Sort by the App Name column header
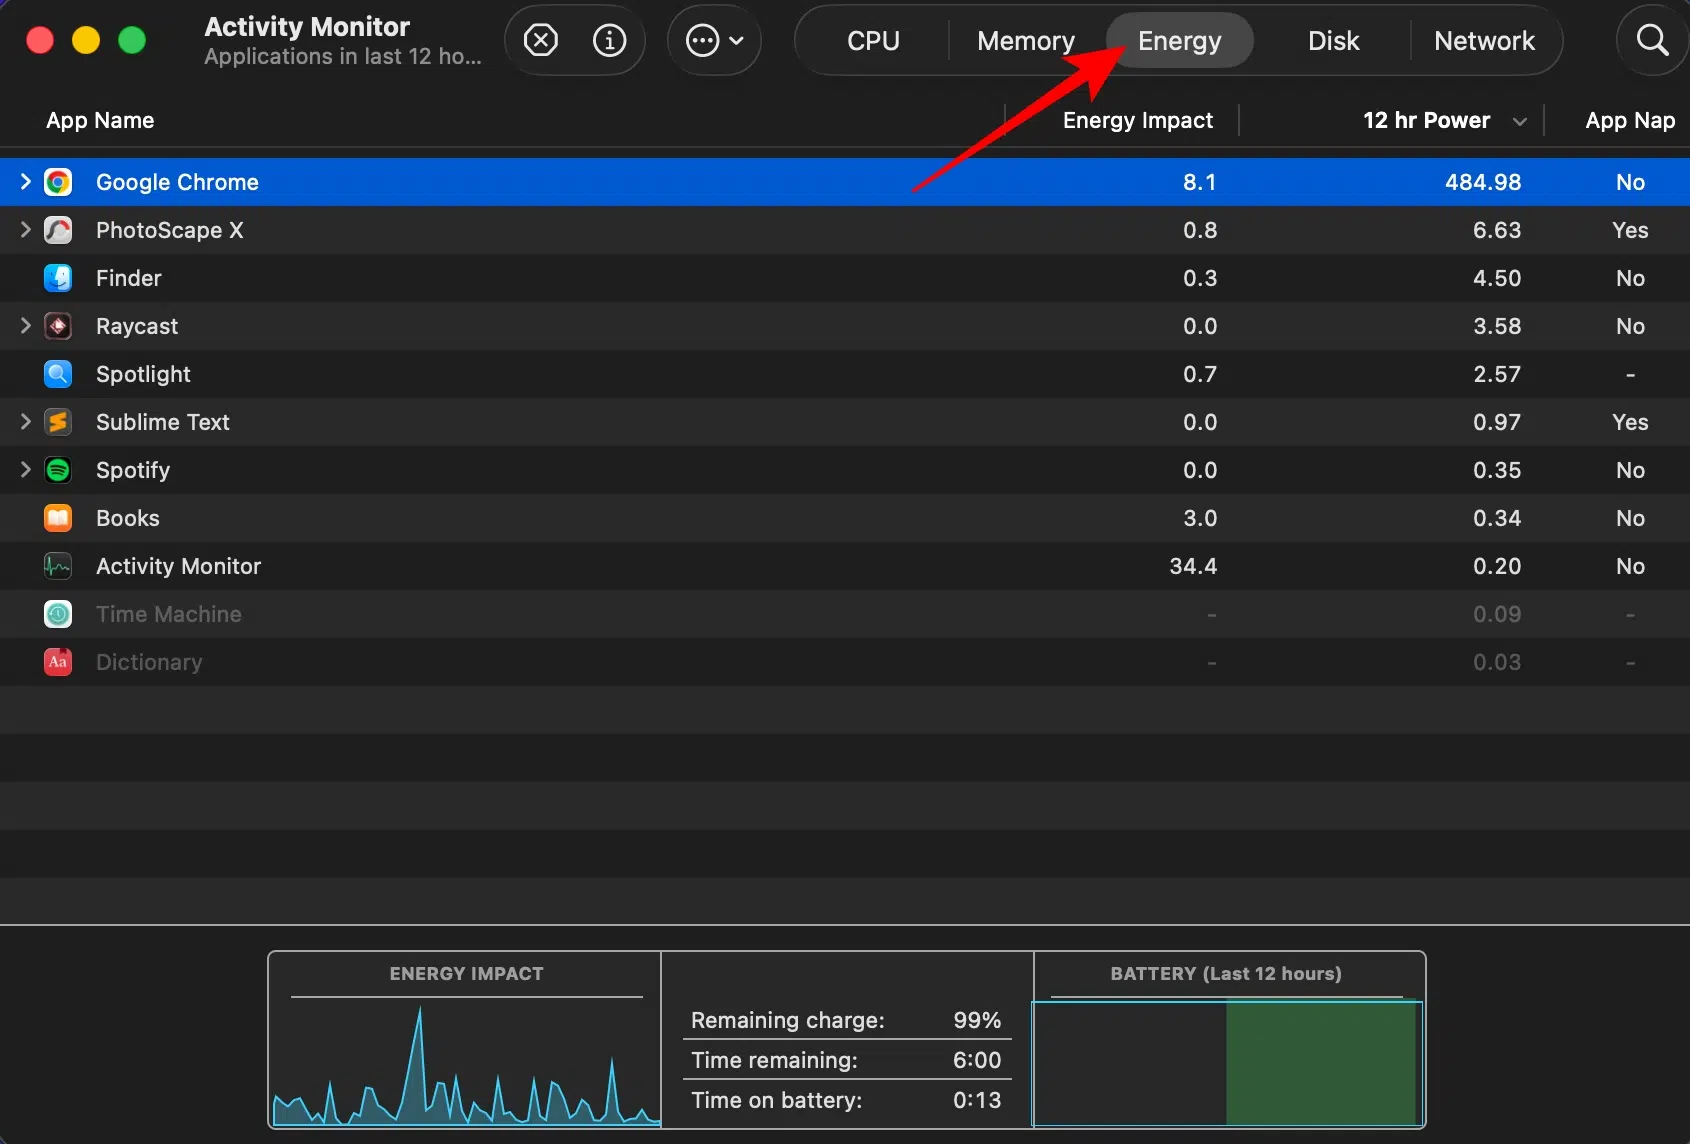1690x1144 pixels. coord(100,121)
